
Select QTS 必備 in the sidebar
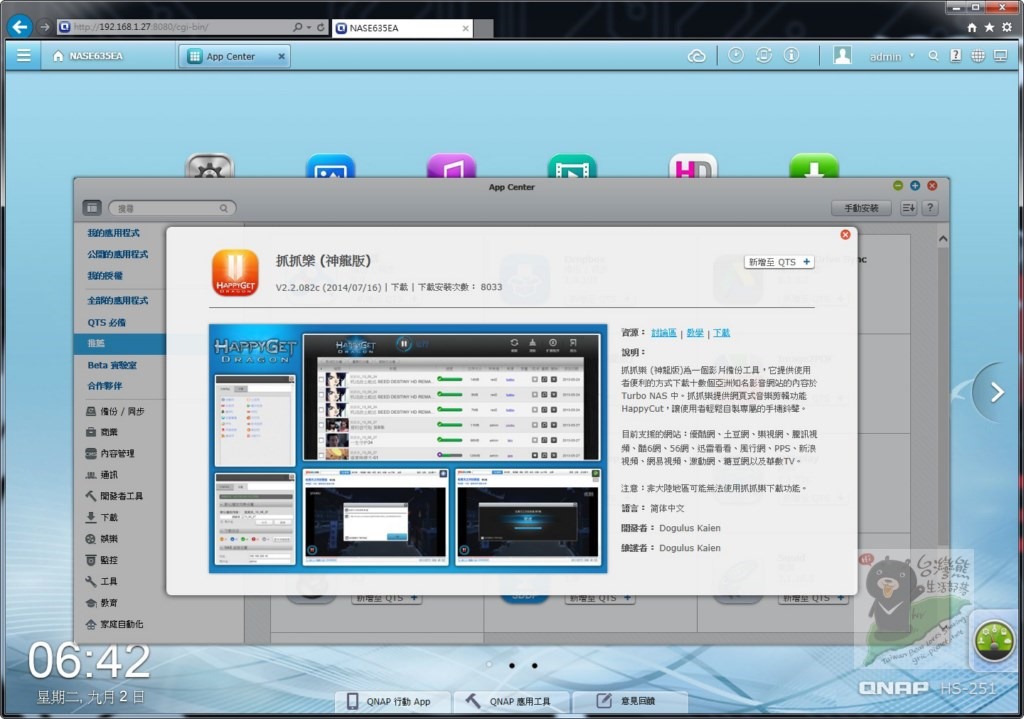point(106,323)
